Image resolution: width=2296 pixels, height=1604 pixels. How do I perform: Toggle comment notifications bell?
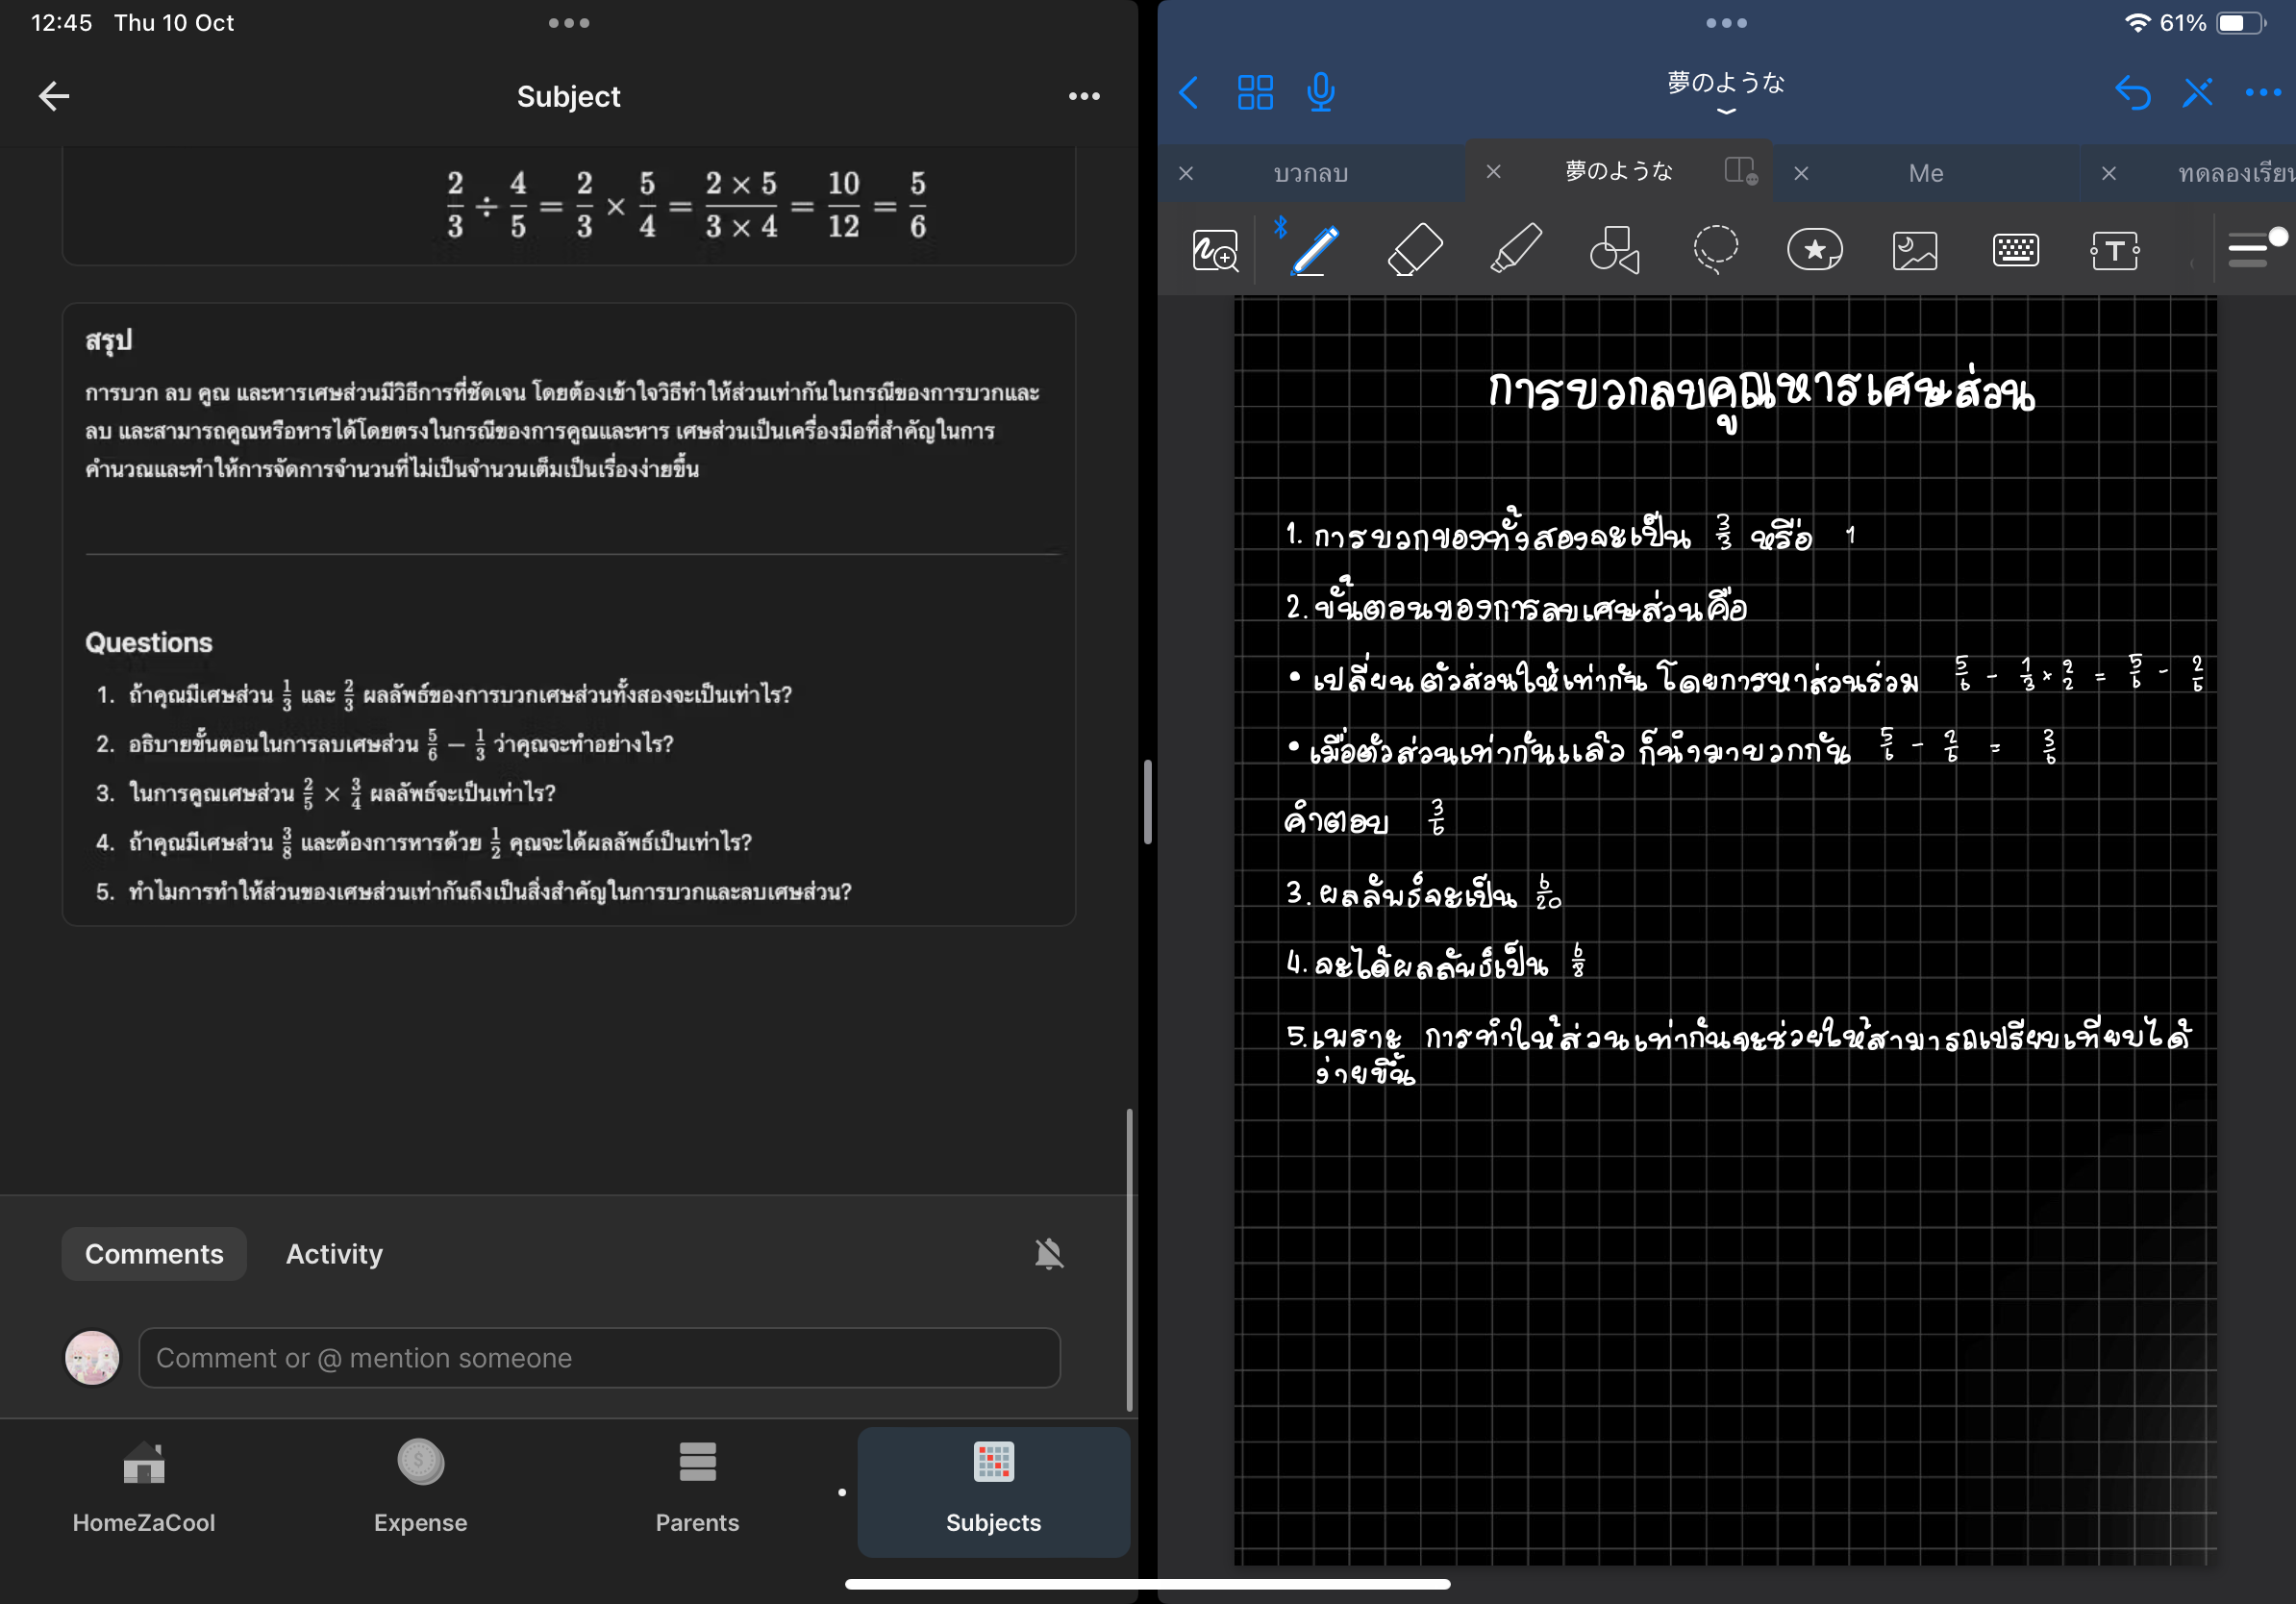1048,1254
